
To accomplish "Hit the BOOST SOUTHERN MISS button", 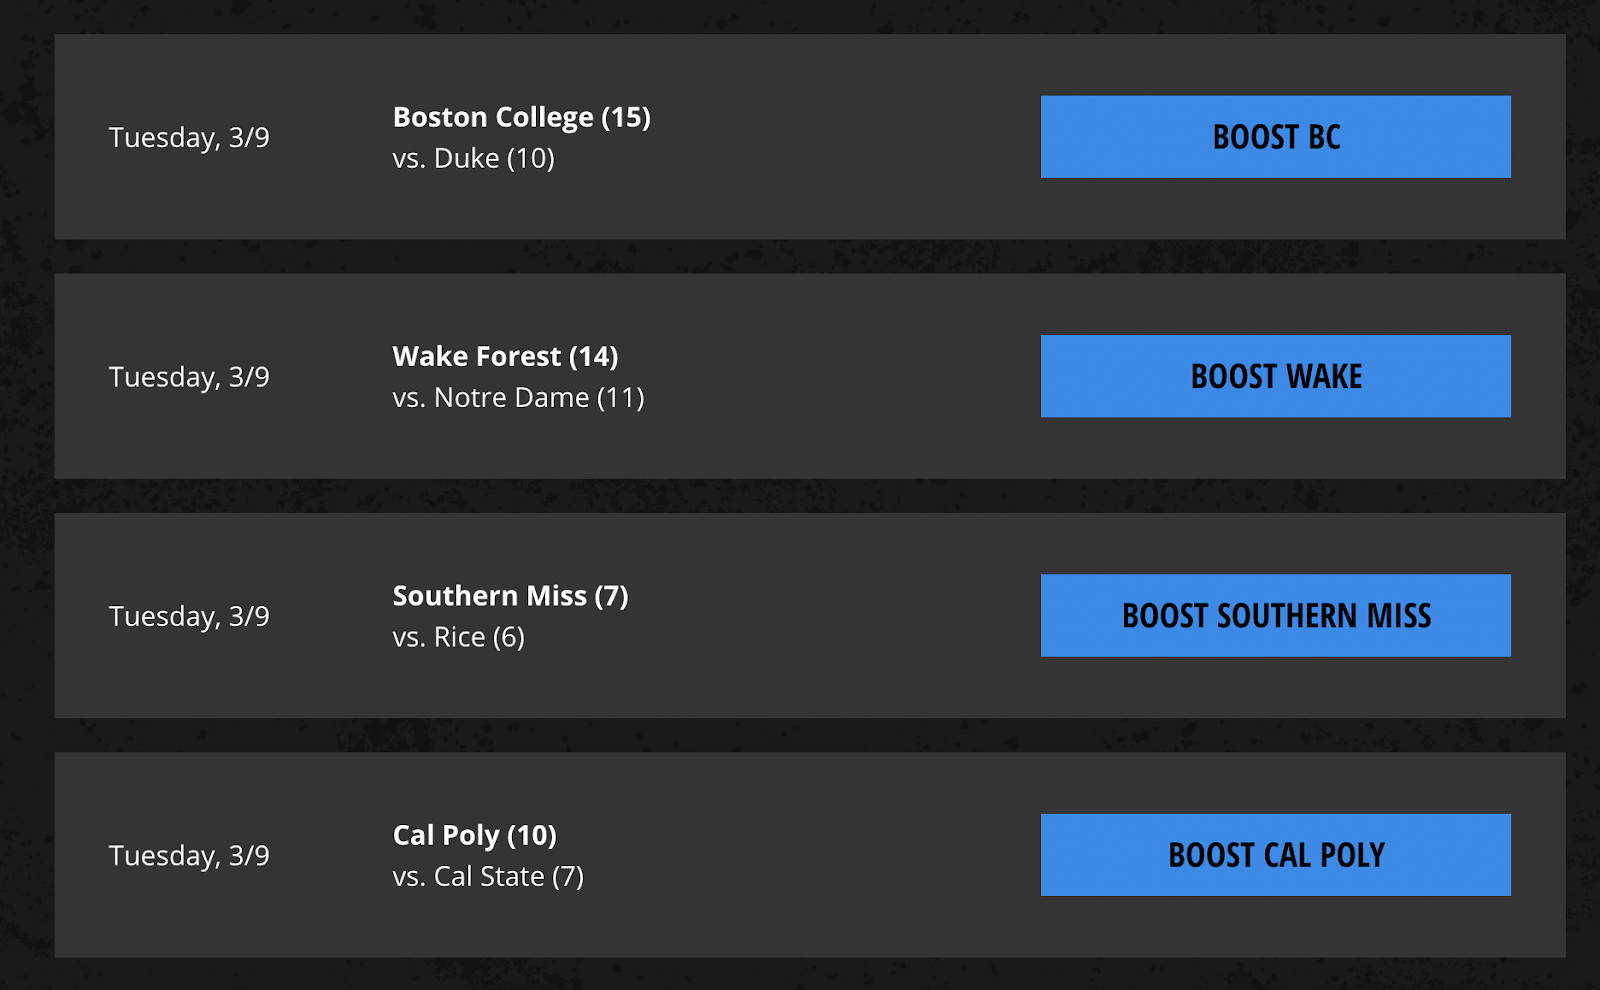I will pyautogui.click(x=1275, y=615).
